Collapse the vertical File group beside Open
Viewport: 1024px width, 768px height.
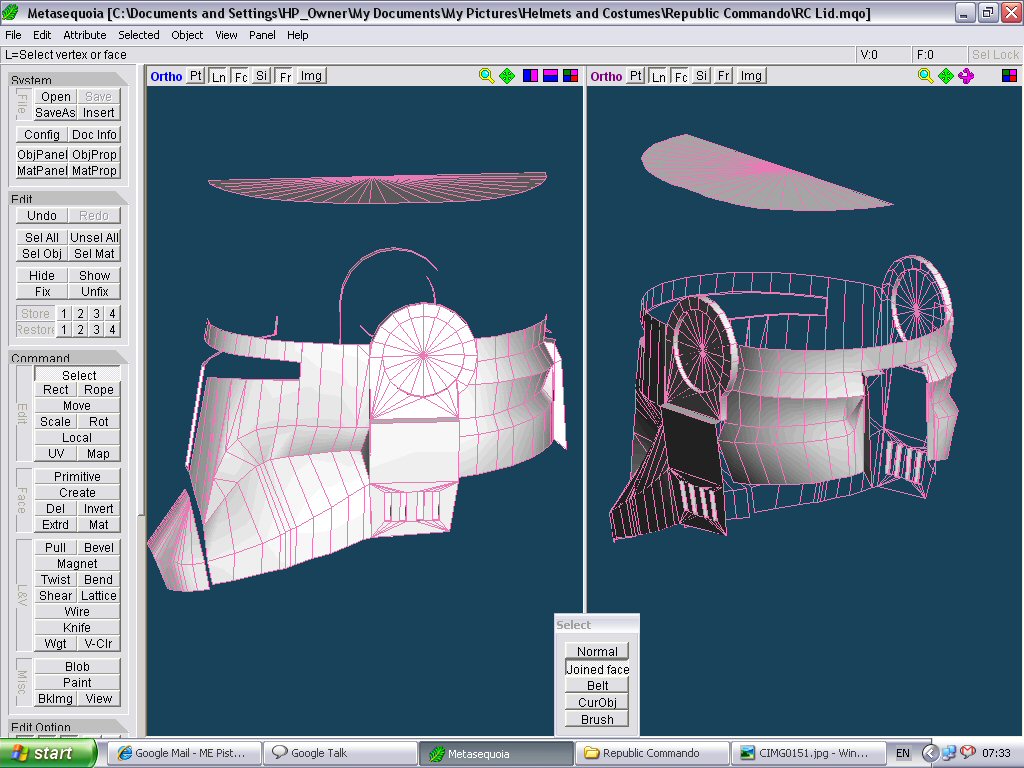point(22,104)
